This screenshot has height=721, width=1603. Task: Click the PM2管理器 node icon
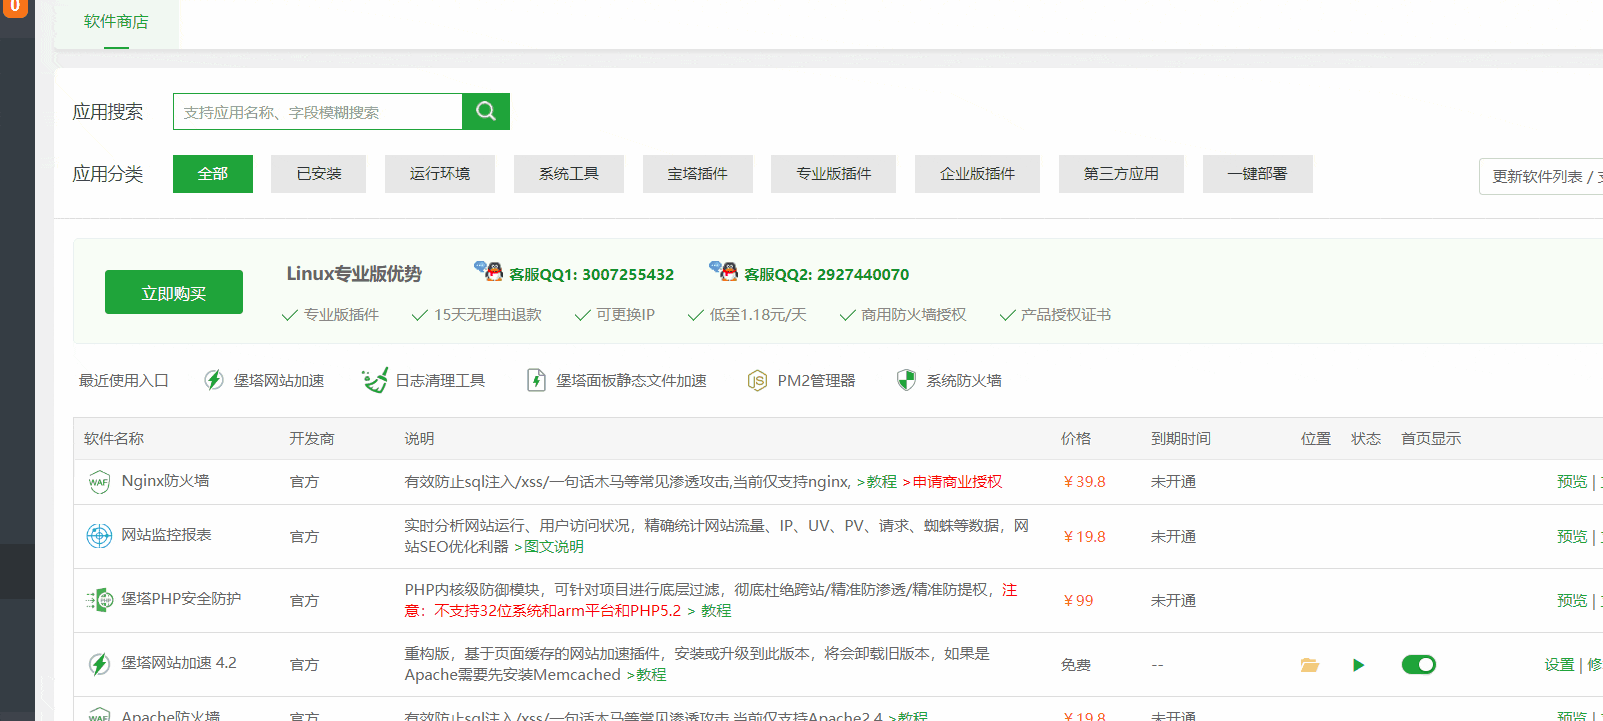coord(757,380)
